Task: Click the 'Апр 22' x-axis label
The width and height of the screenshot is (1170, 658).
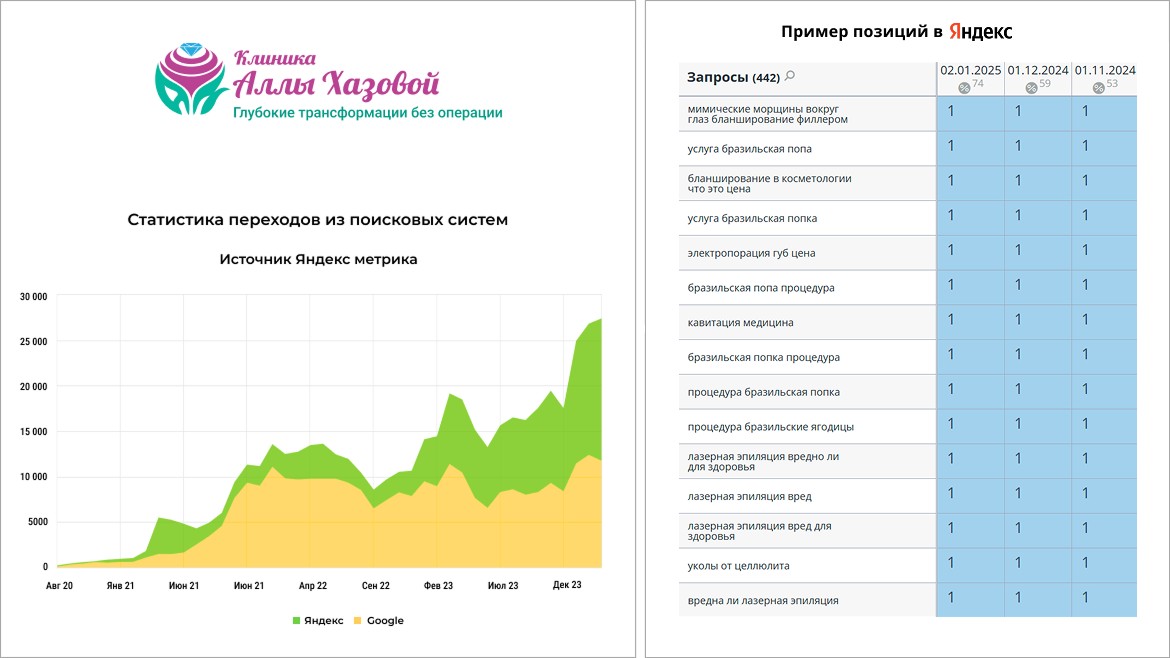Action: pos(313,586)
